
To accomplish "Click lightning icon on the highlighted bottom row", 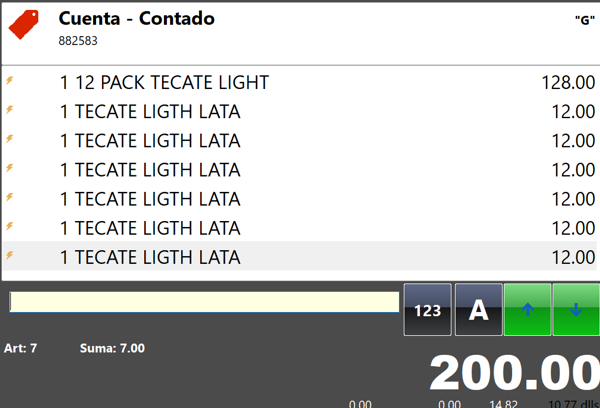I will [x=10, y=257].
